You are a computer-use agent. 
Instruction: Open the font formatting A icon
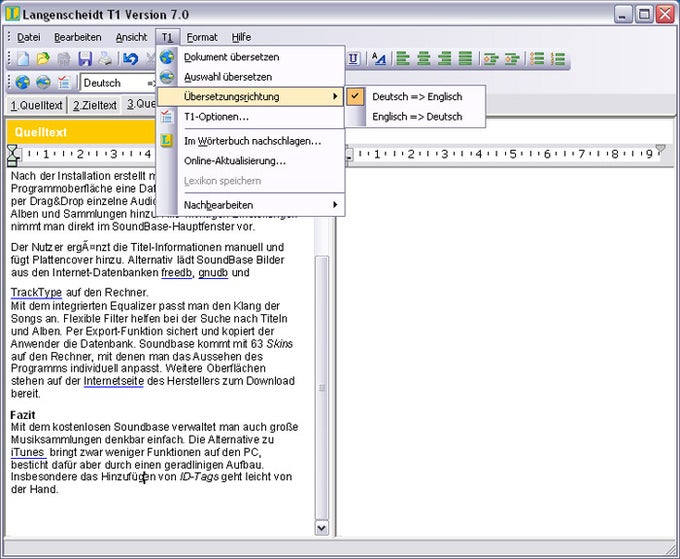(x=379, y=59)
